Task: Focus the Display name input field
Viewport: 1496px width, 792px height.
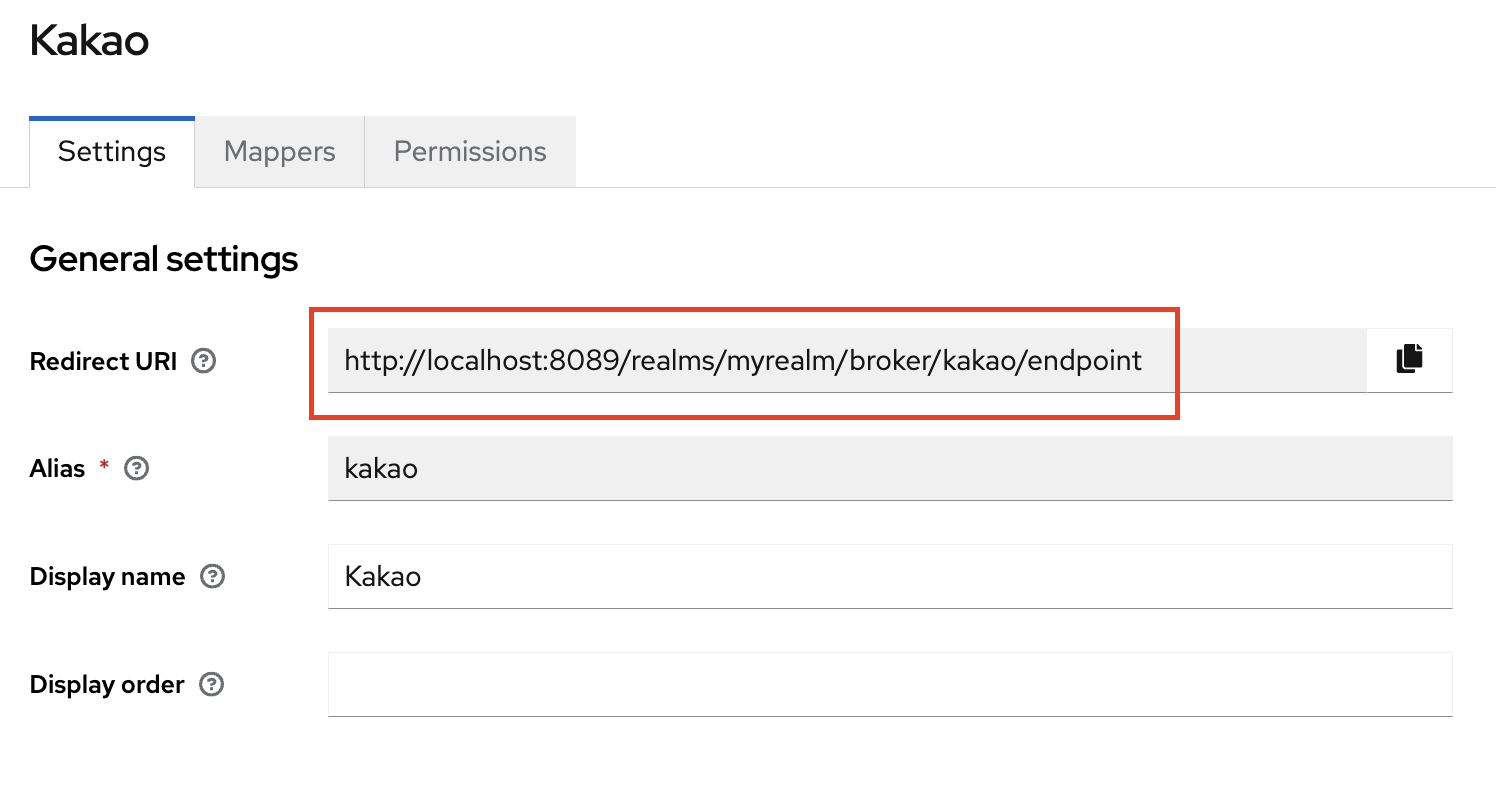Action: [x=889, y=577]
